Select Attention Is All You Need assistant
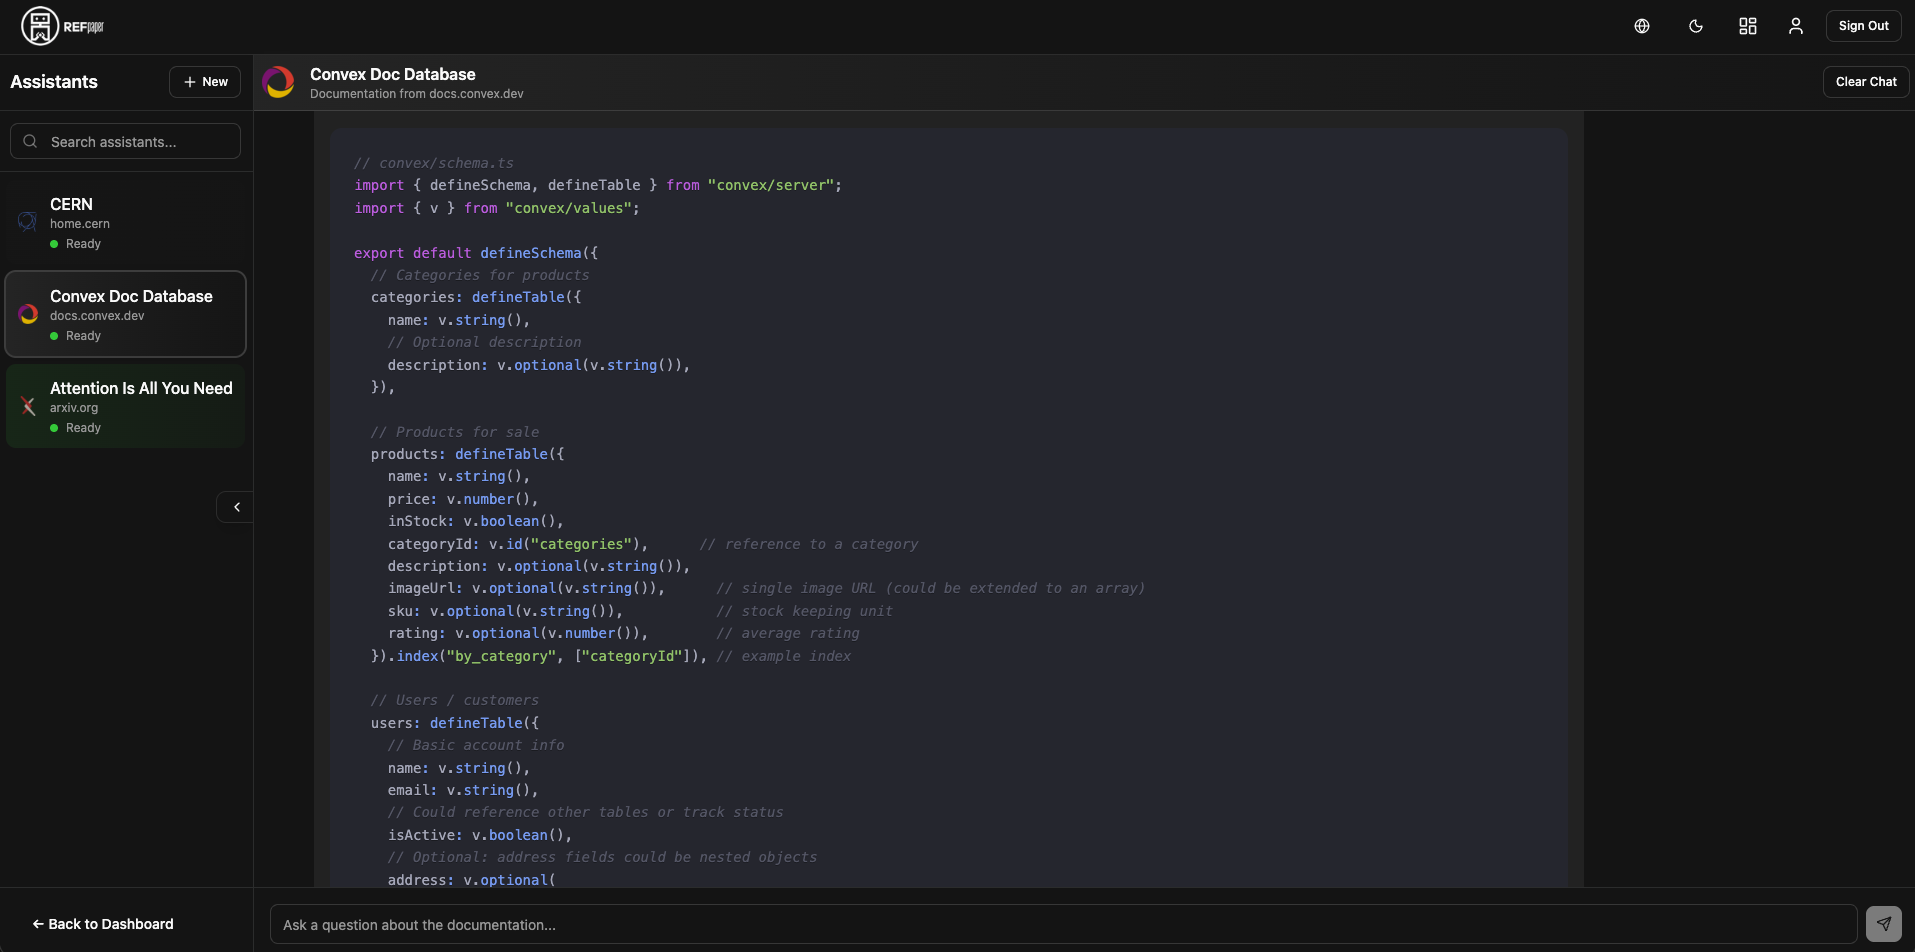This screenshot has height=952, width=1915. [x=126, y=406]
